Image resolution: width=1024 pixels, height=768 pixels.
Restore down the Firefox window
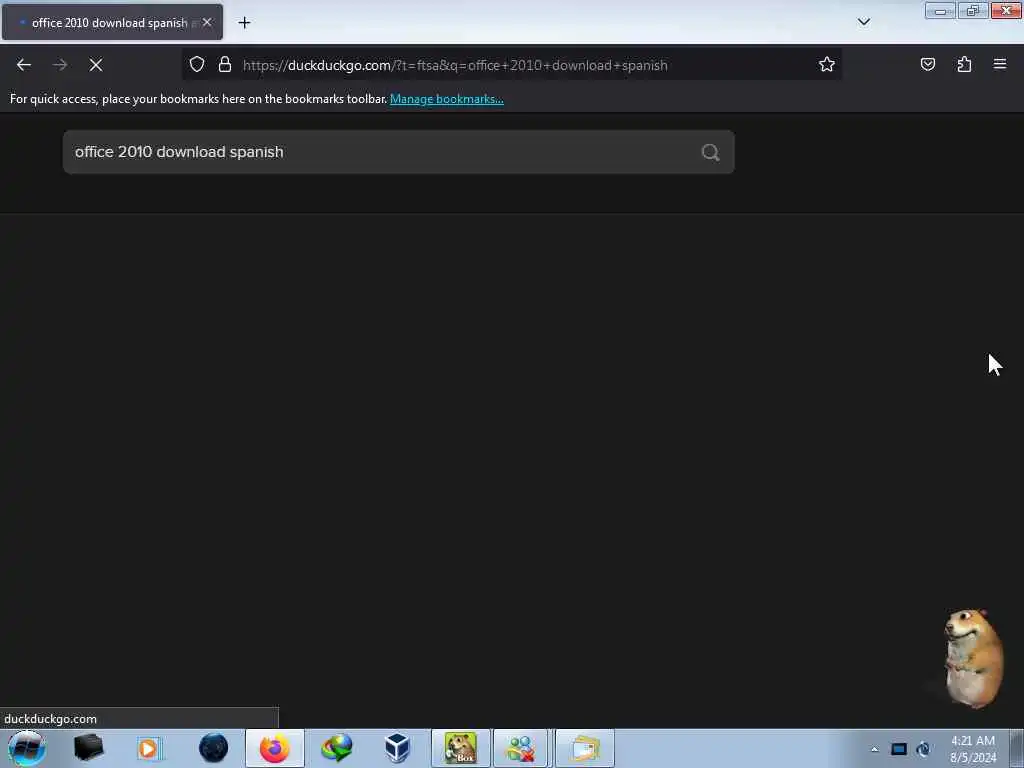pos(972,11)
